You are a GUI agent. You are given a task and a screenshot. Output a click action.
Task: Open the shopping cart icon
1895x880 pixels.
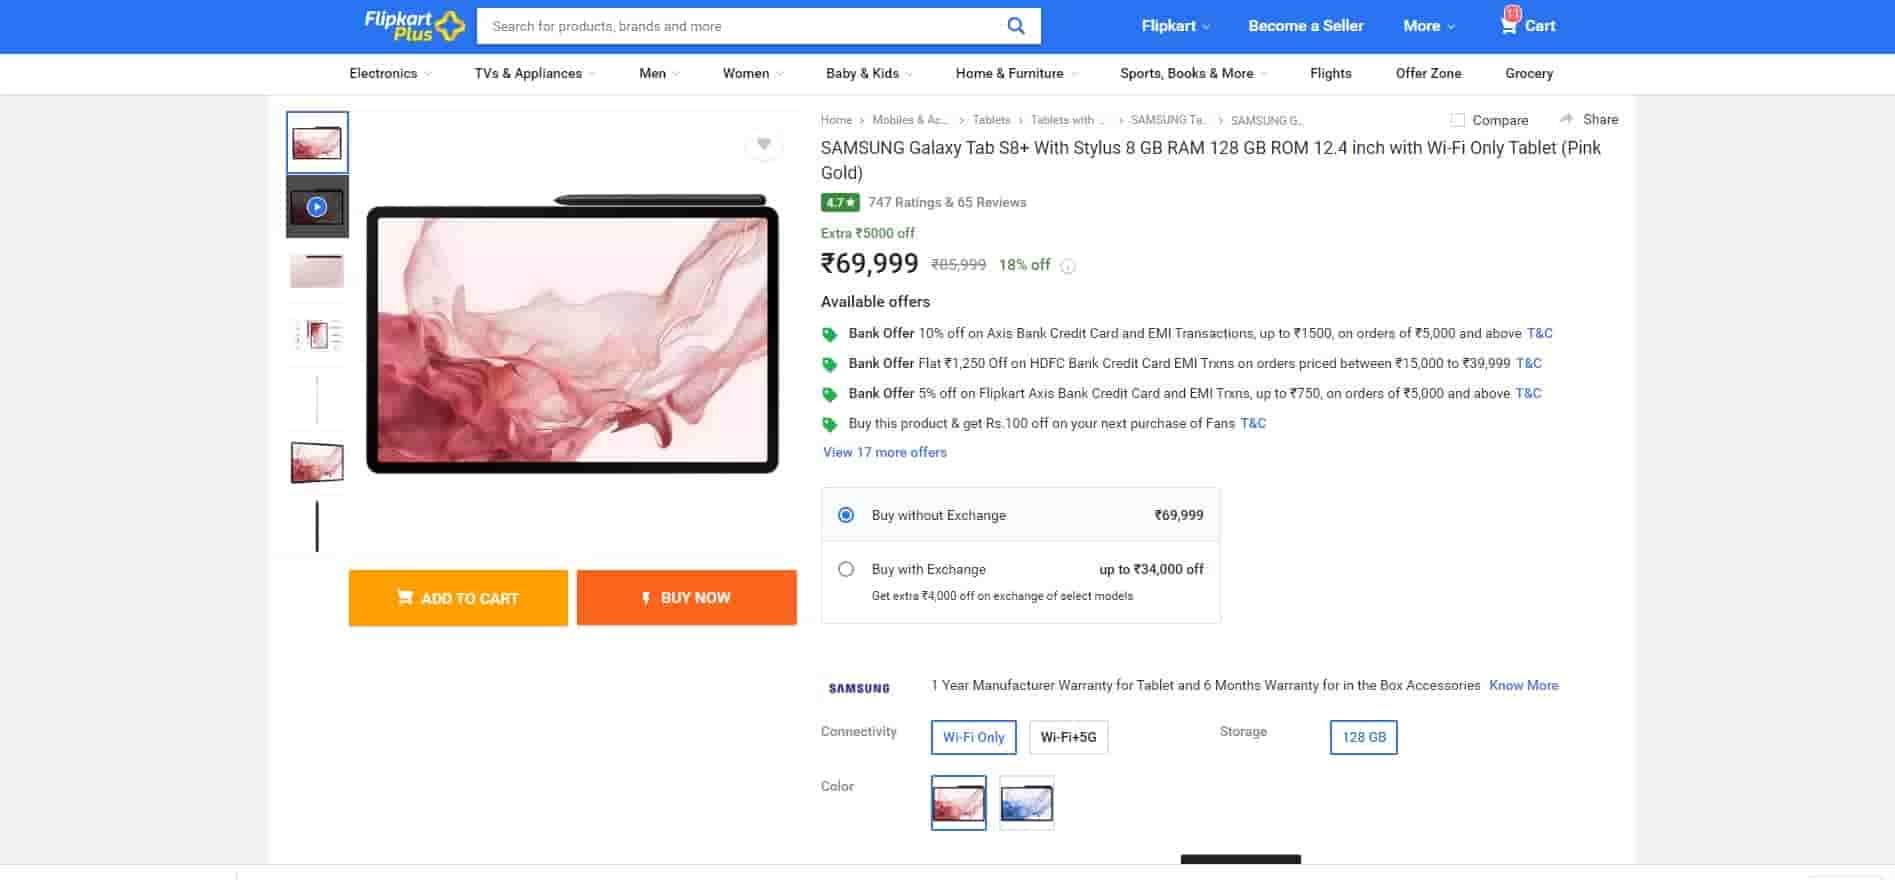tap(1509, 25)
